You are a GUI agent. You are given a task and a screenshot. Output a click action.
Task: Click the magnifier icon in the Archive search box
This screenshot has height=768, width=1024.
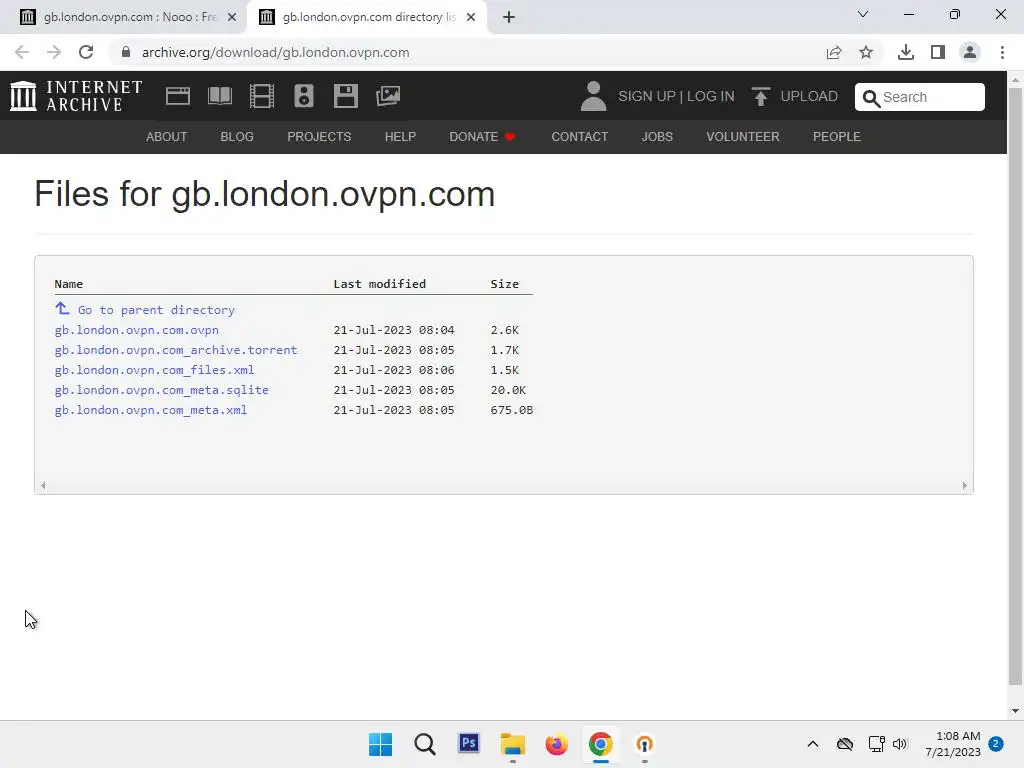coord(871,98)
